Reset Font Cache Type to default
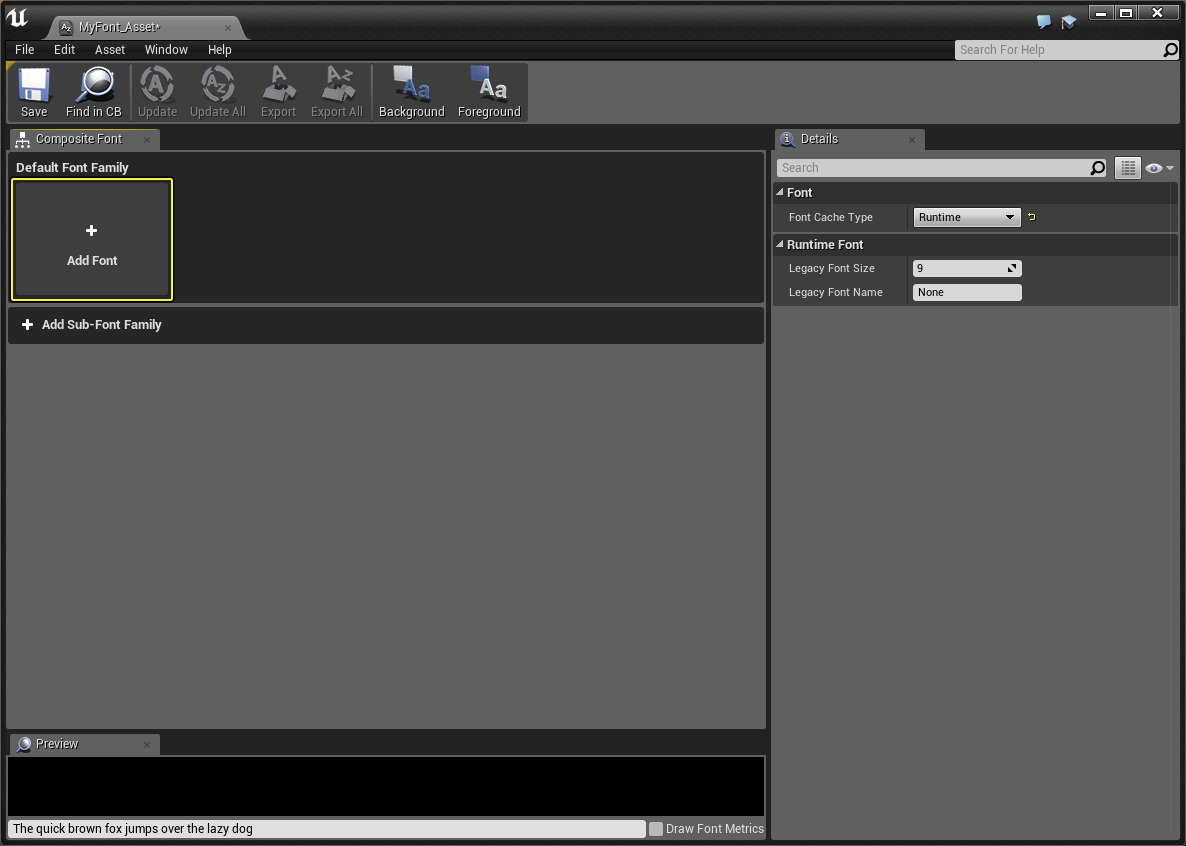The height and width of the screenshot is (846, 1186). click(x=1032, y=217)
